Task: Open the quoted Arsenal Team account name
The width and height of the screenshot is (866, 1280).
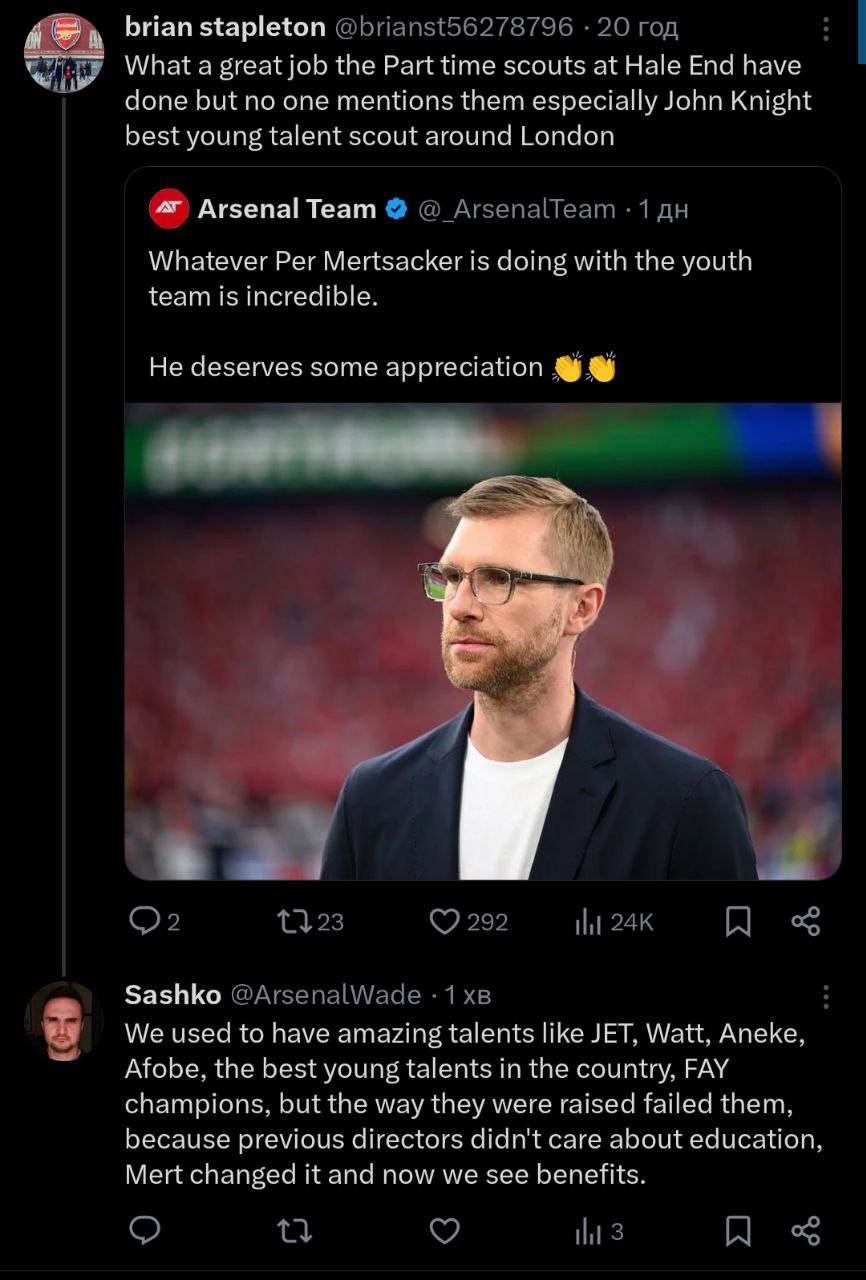Action: click(x=287, y=209)
